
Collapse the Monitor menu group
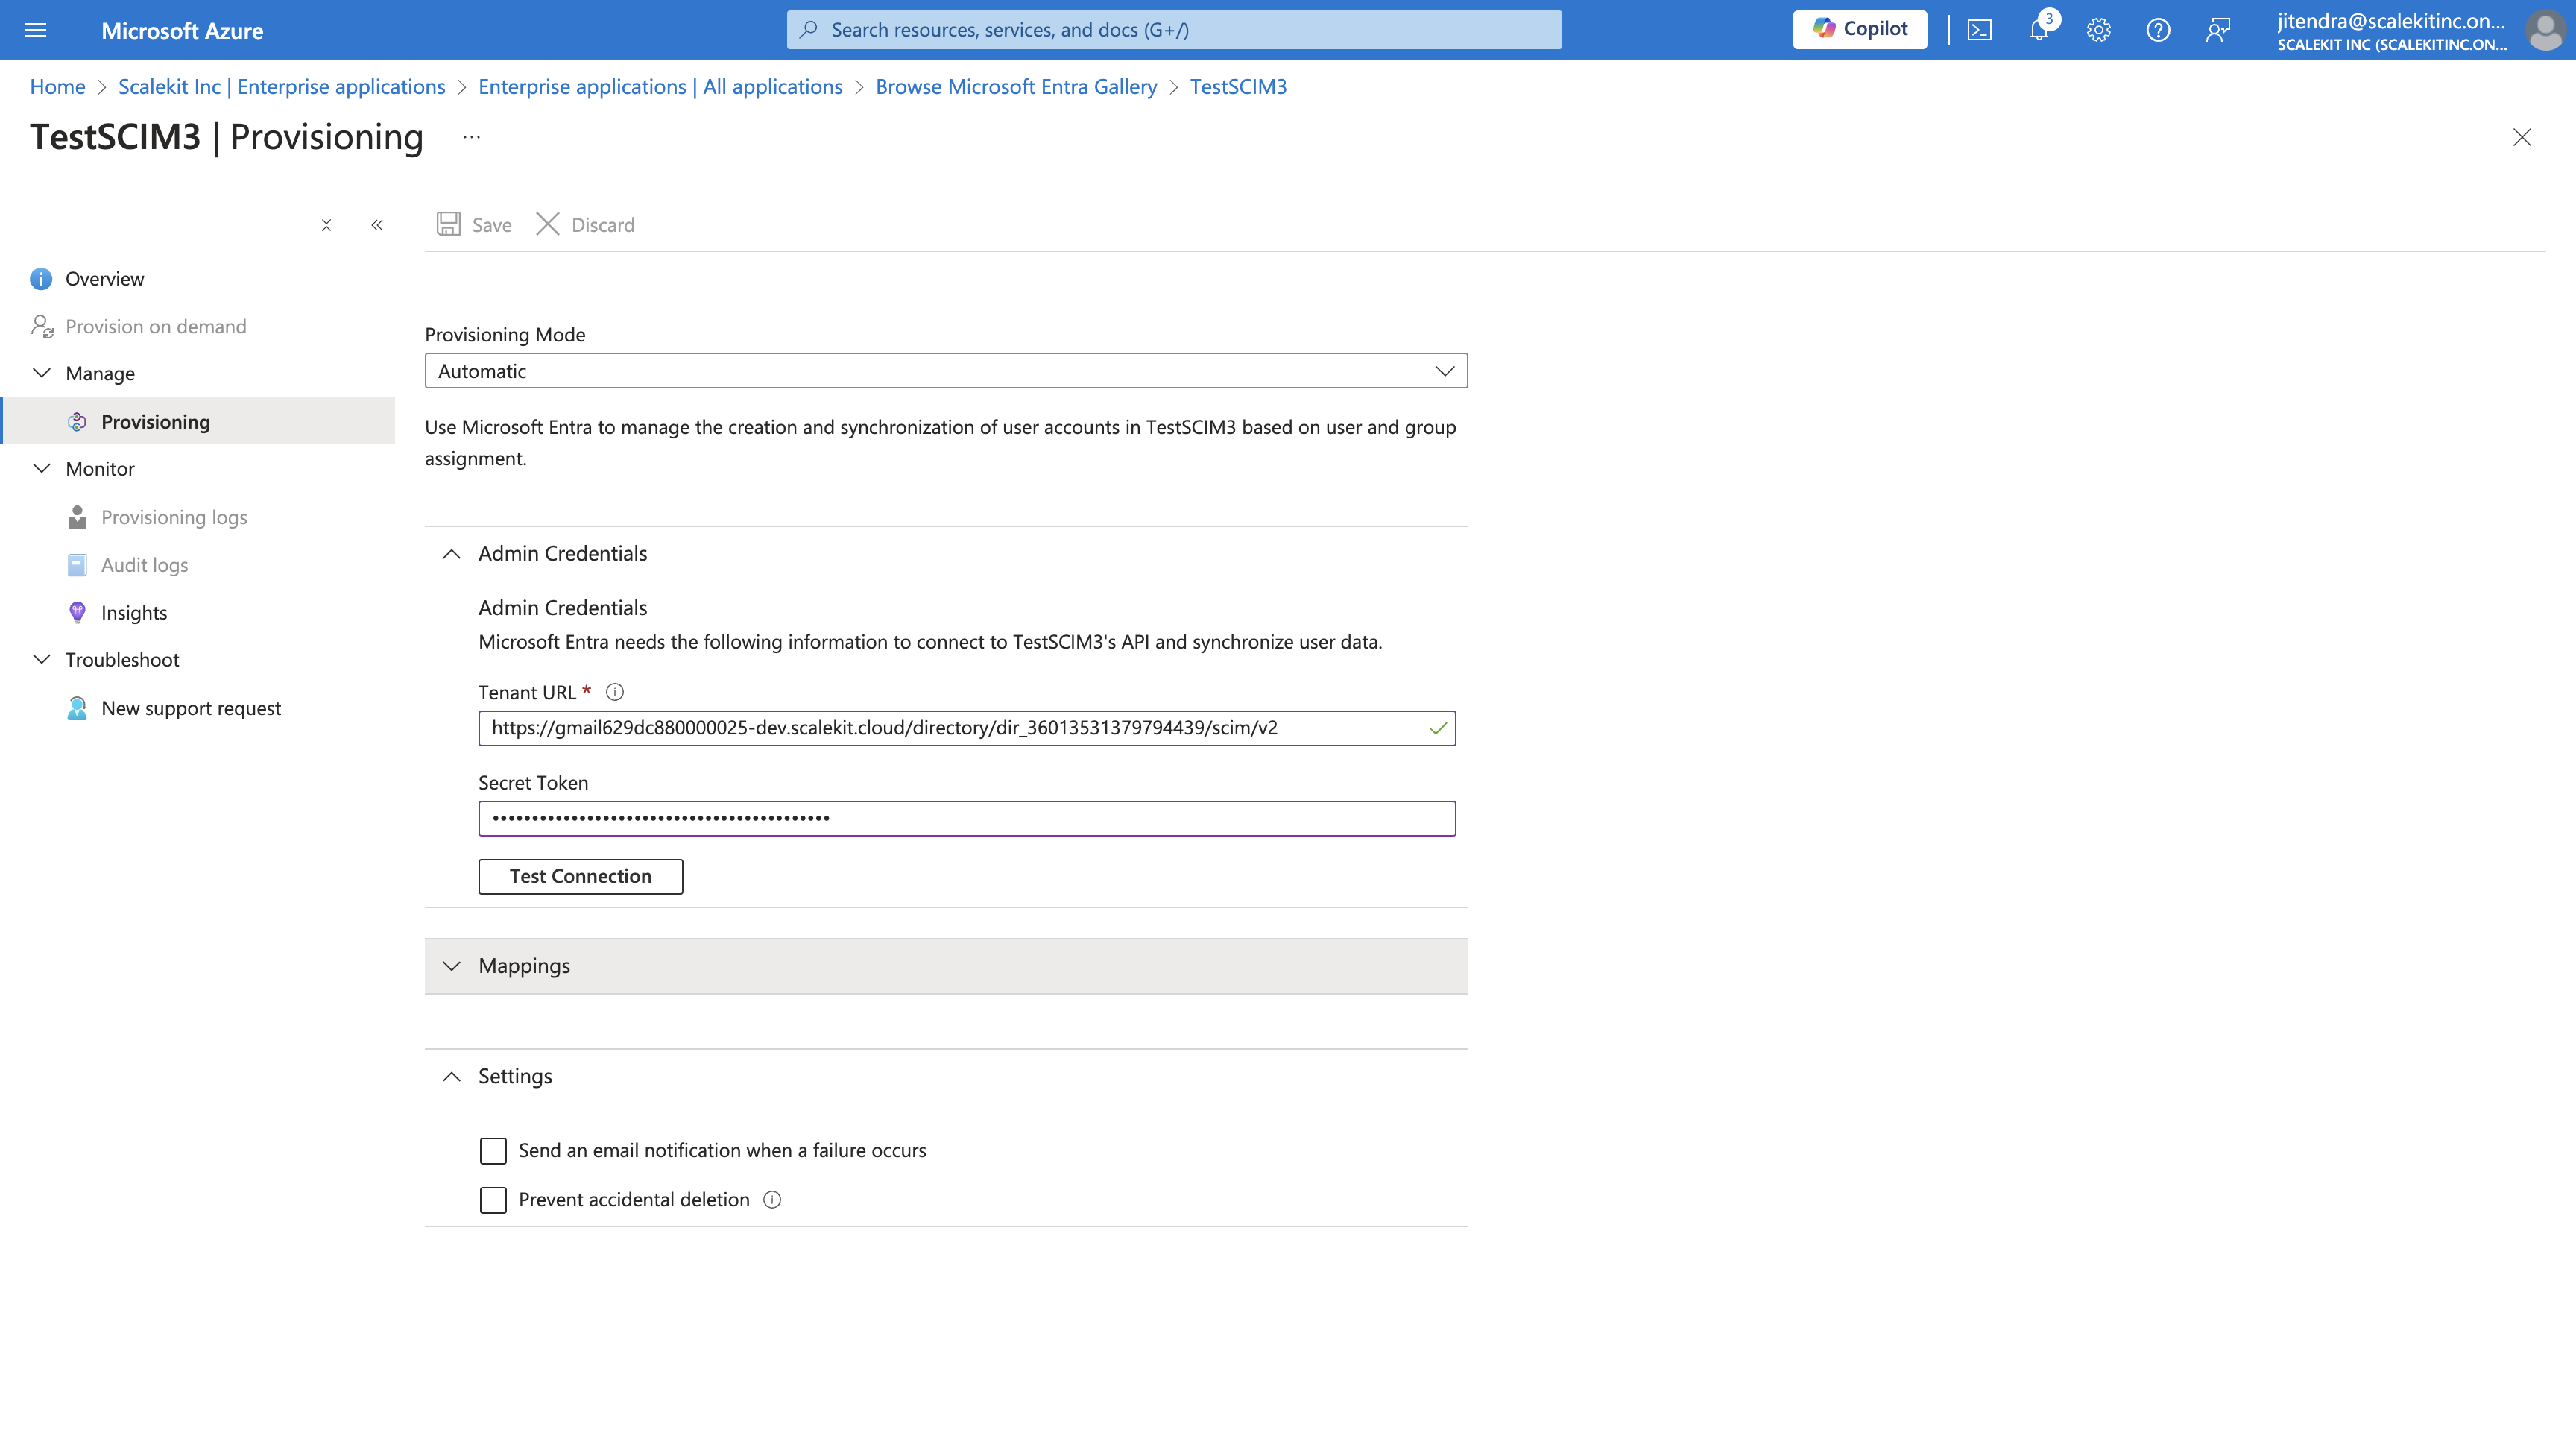click(42, 468)
